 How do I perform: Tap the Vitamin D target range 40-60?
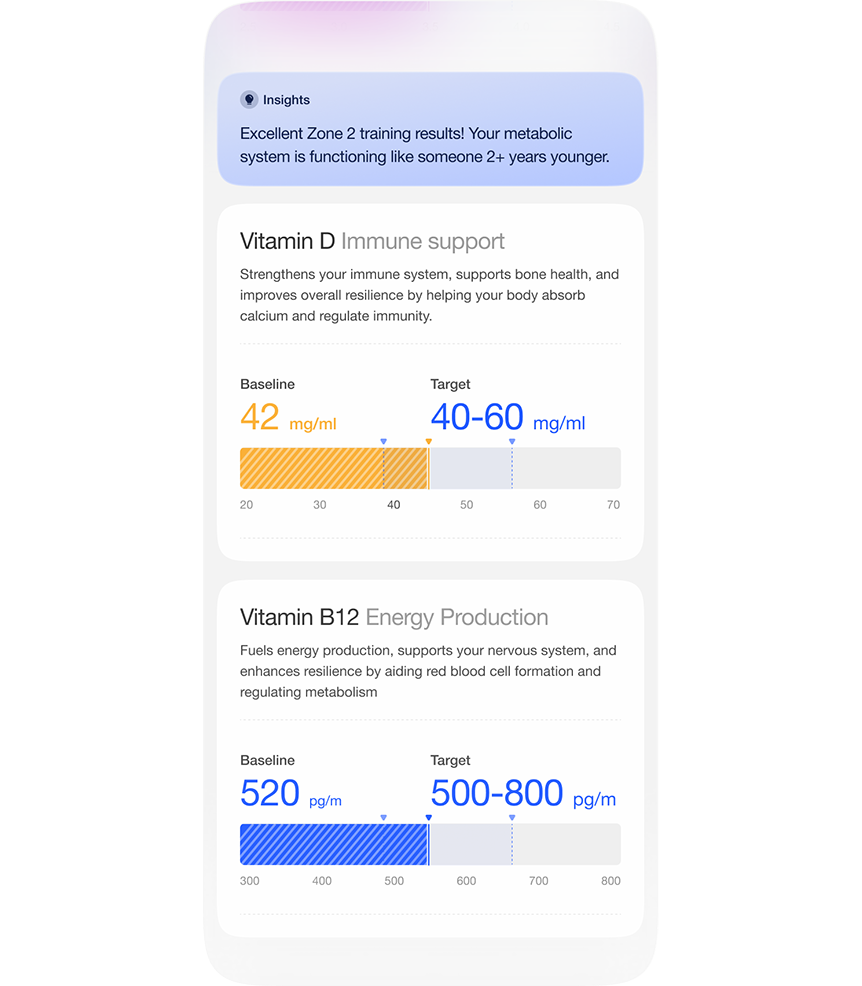pos(477,417)
